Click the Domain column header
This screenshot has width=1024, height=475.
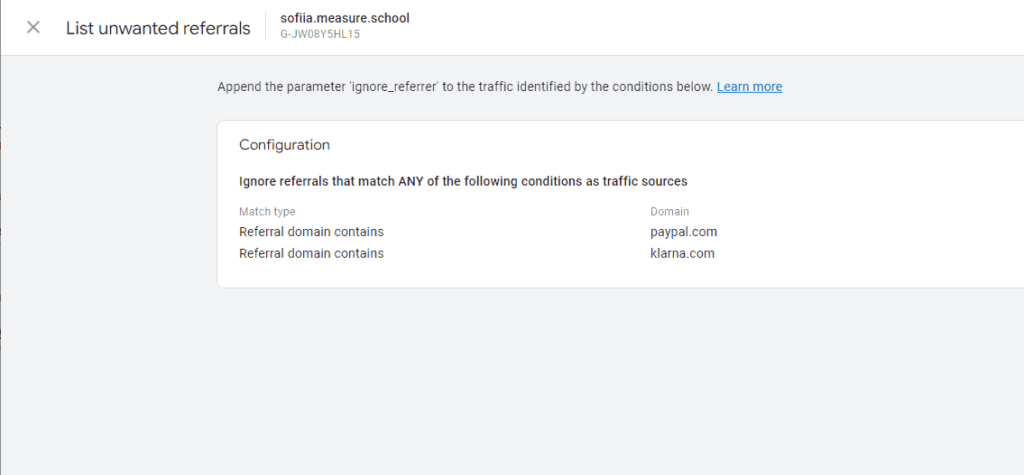(x=669, y=212)
